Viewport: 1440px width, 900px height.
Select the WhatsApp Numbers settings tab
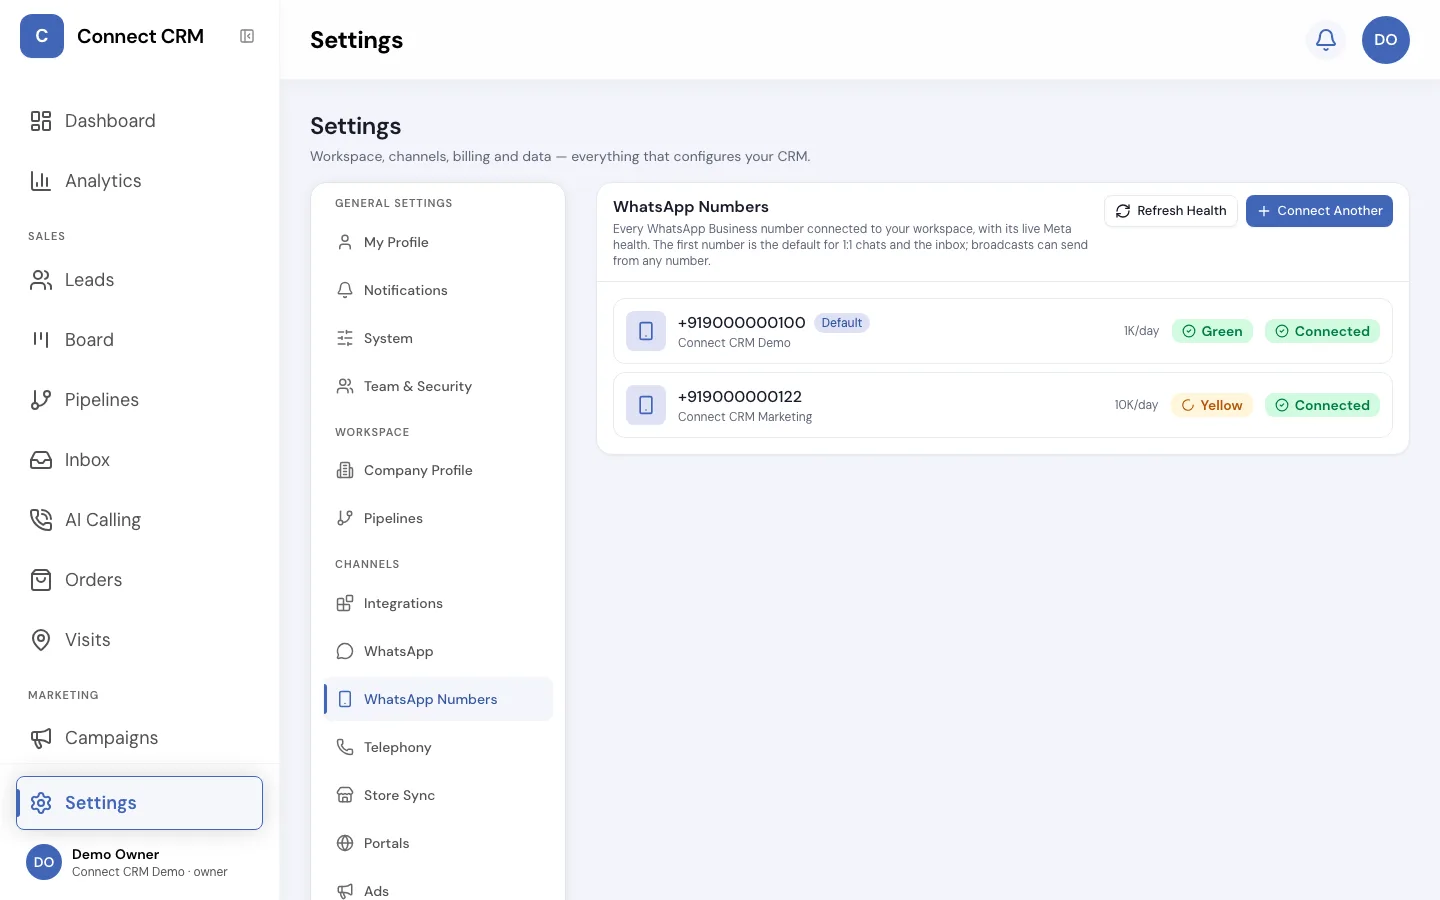coord(438,699)
